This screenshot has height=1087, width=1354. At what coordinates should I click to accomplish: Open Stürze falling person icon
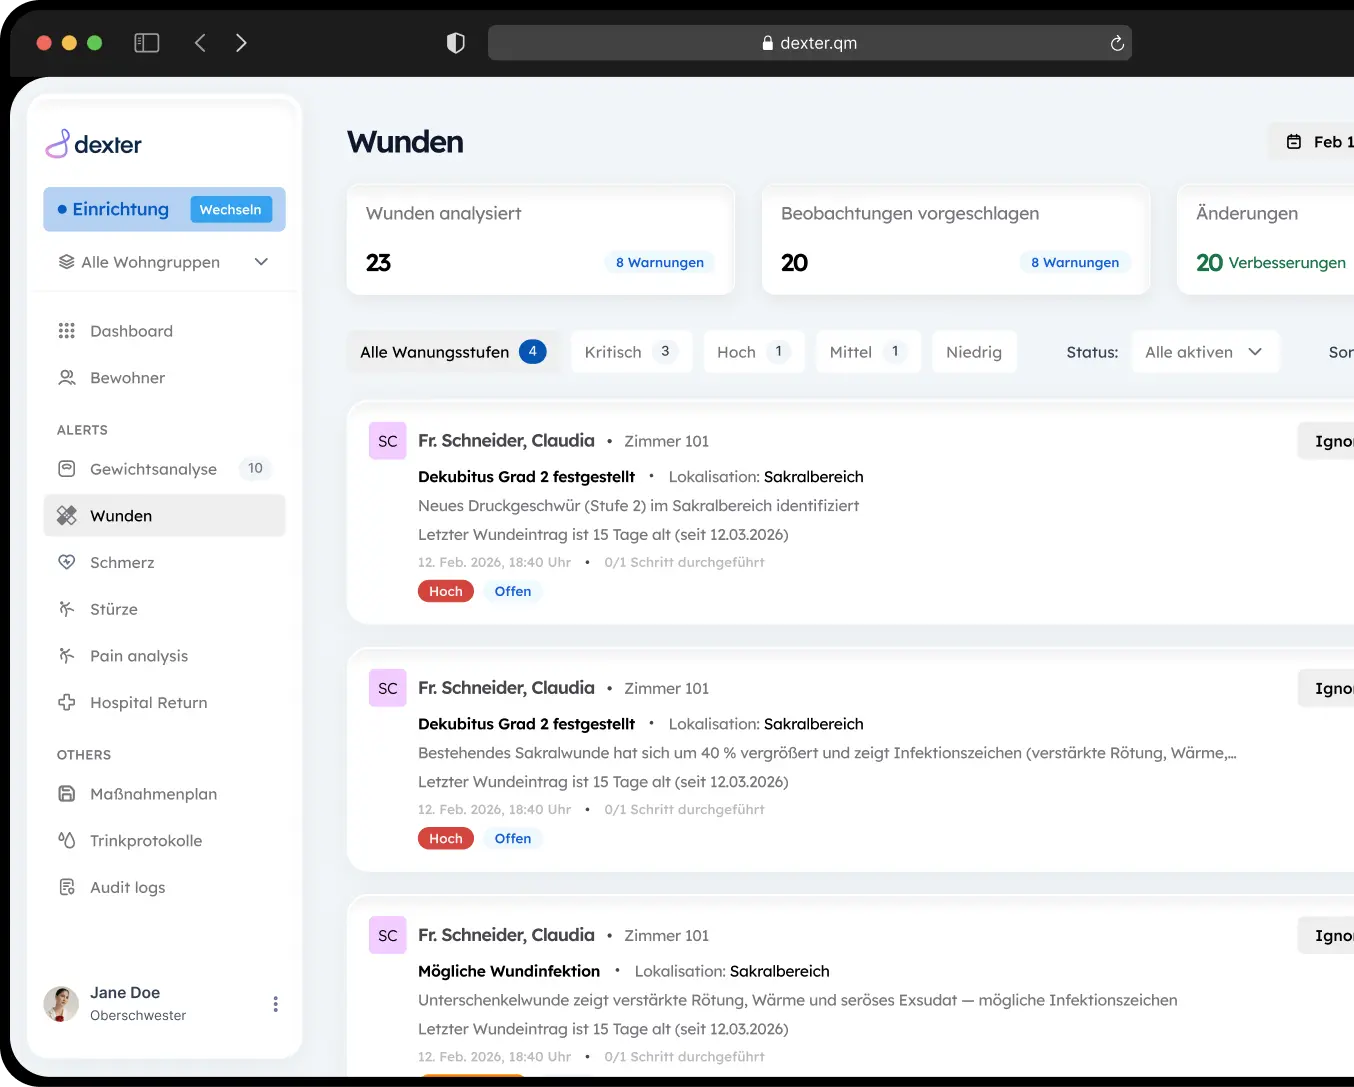[67, 609]
